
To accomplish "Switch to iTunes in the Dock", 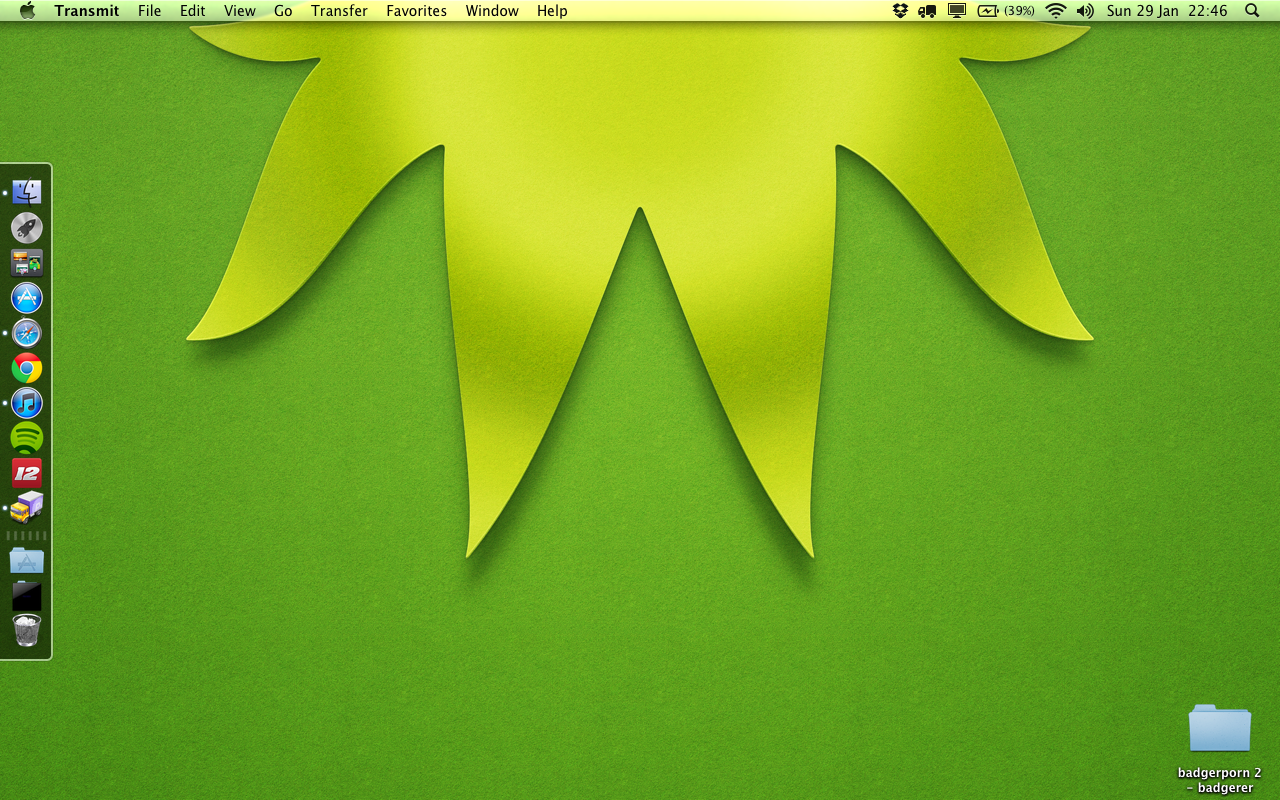I will point(27,403).
